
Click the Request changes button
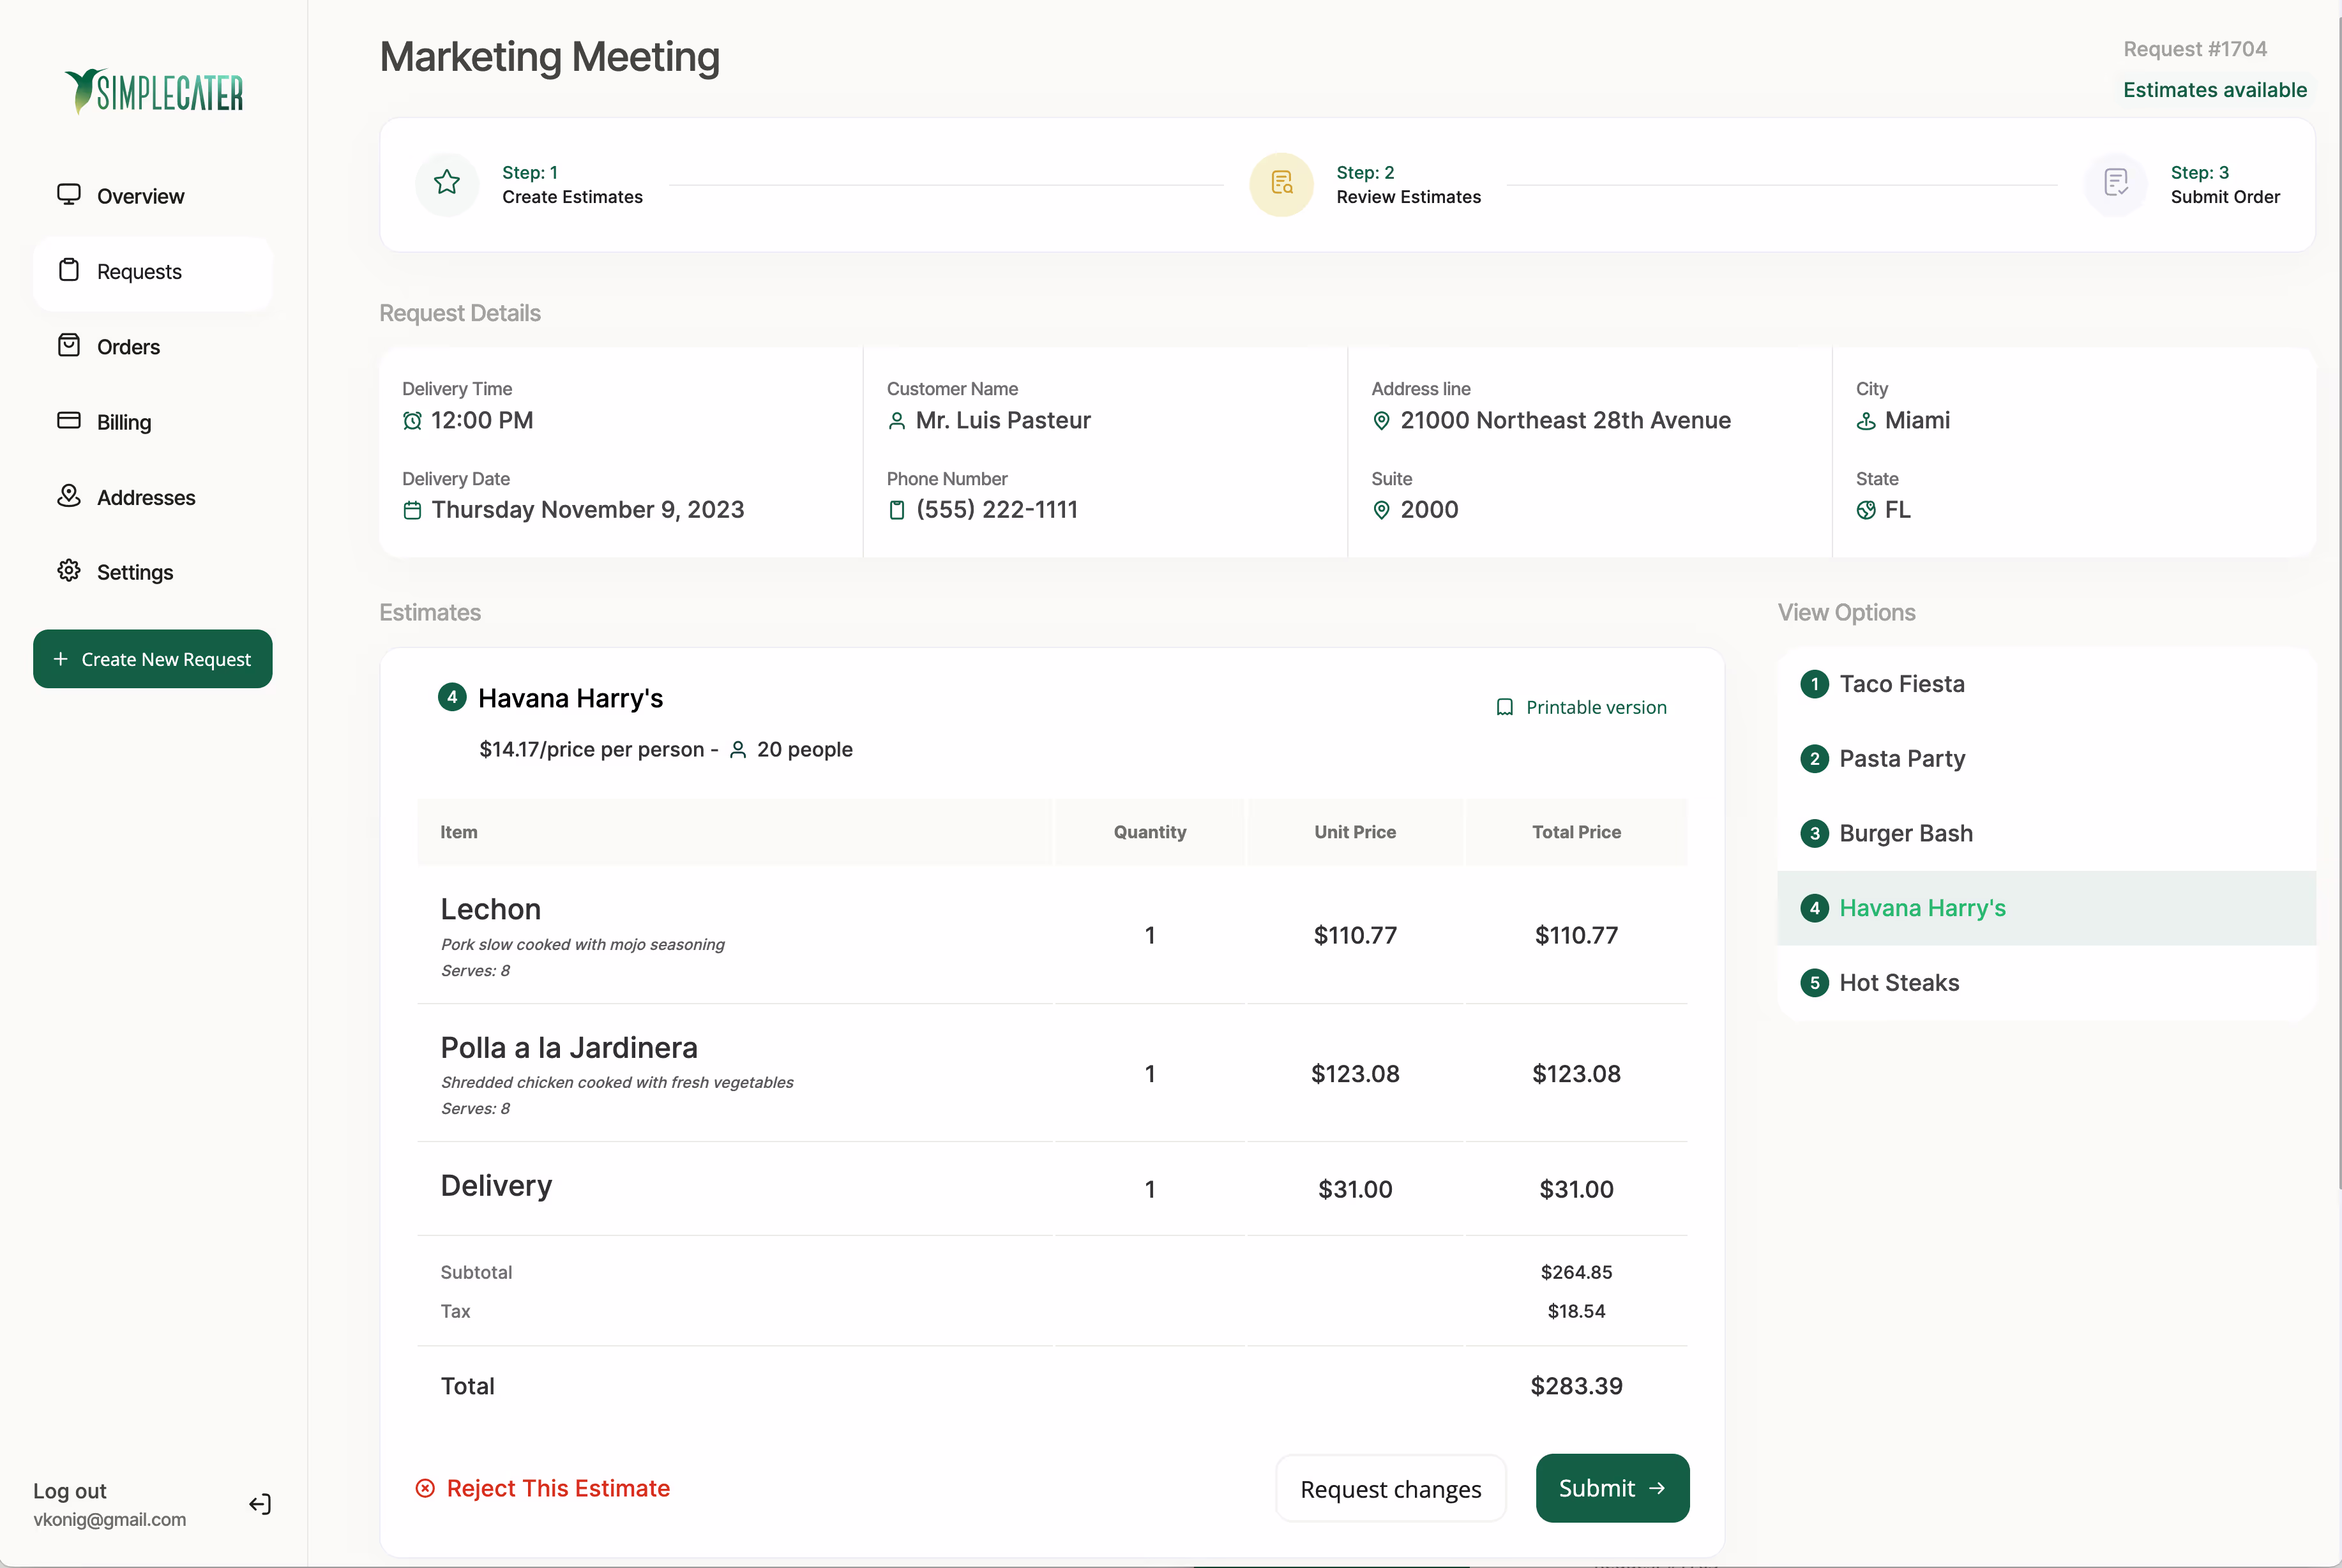tap(1390, 1489)
